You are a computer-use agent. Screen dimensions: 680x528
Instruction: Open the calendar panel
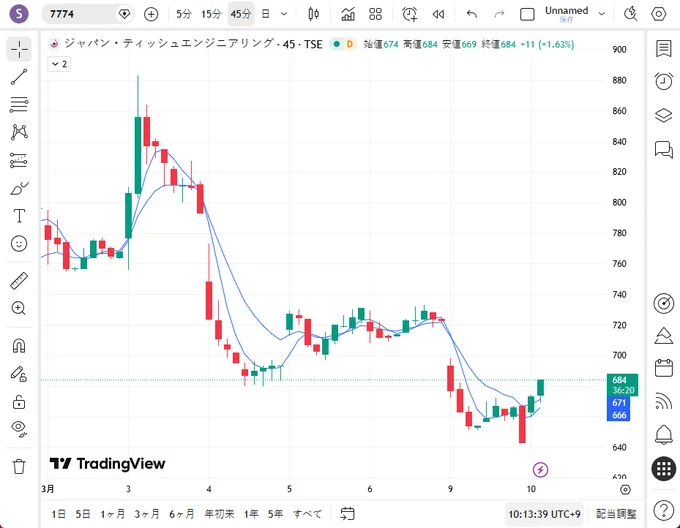click(664, 368)
